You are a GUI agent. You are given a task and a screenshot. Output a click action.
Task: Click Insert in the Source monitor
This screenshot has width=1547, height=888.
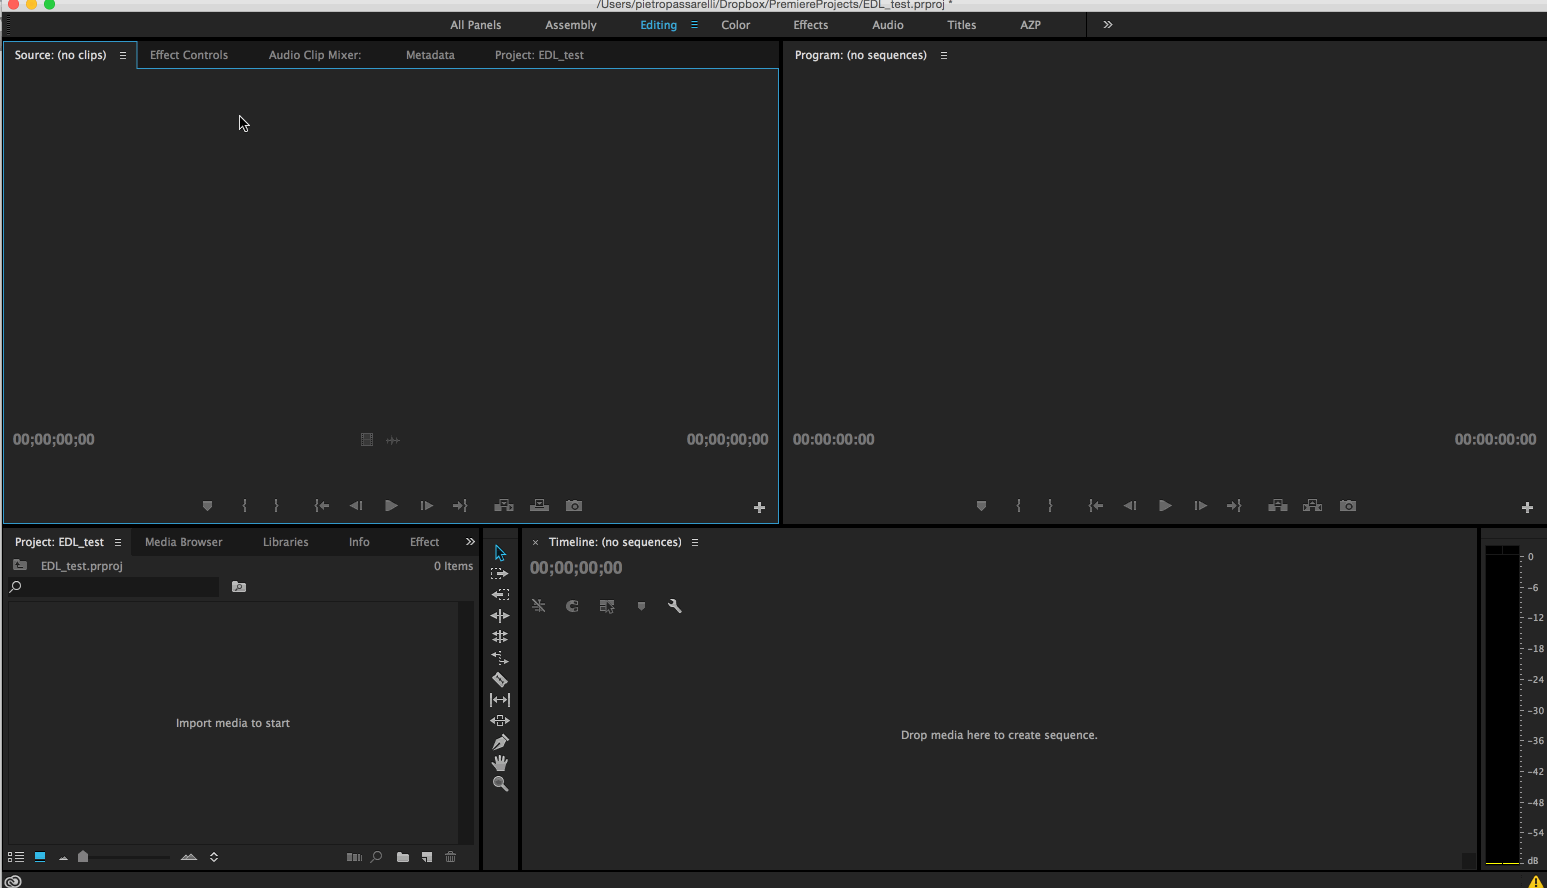504,506
